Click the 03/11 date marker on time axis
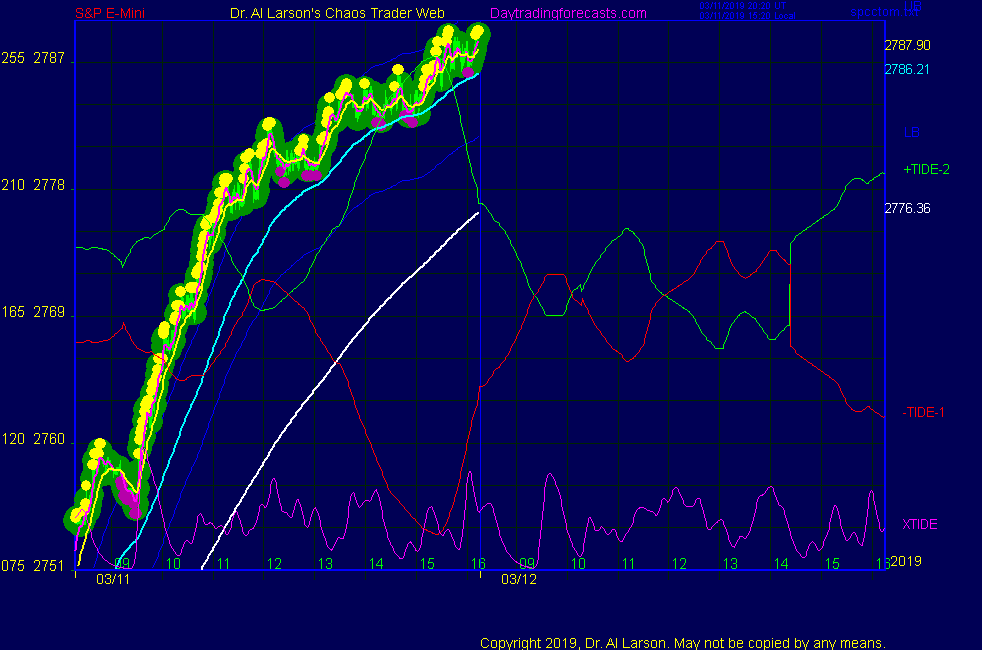The height and width of the screenshot is (650, 982). point(113,579)
